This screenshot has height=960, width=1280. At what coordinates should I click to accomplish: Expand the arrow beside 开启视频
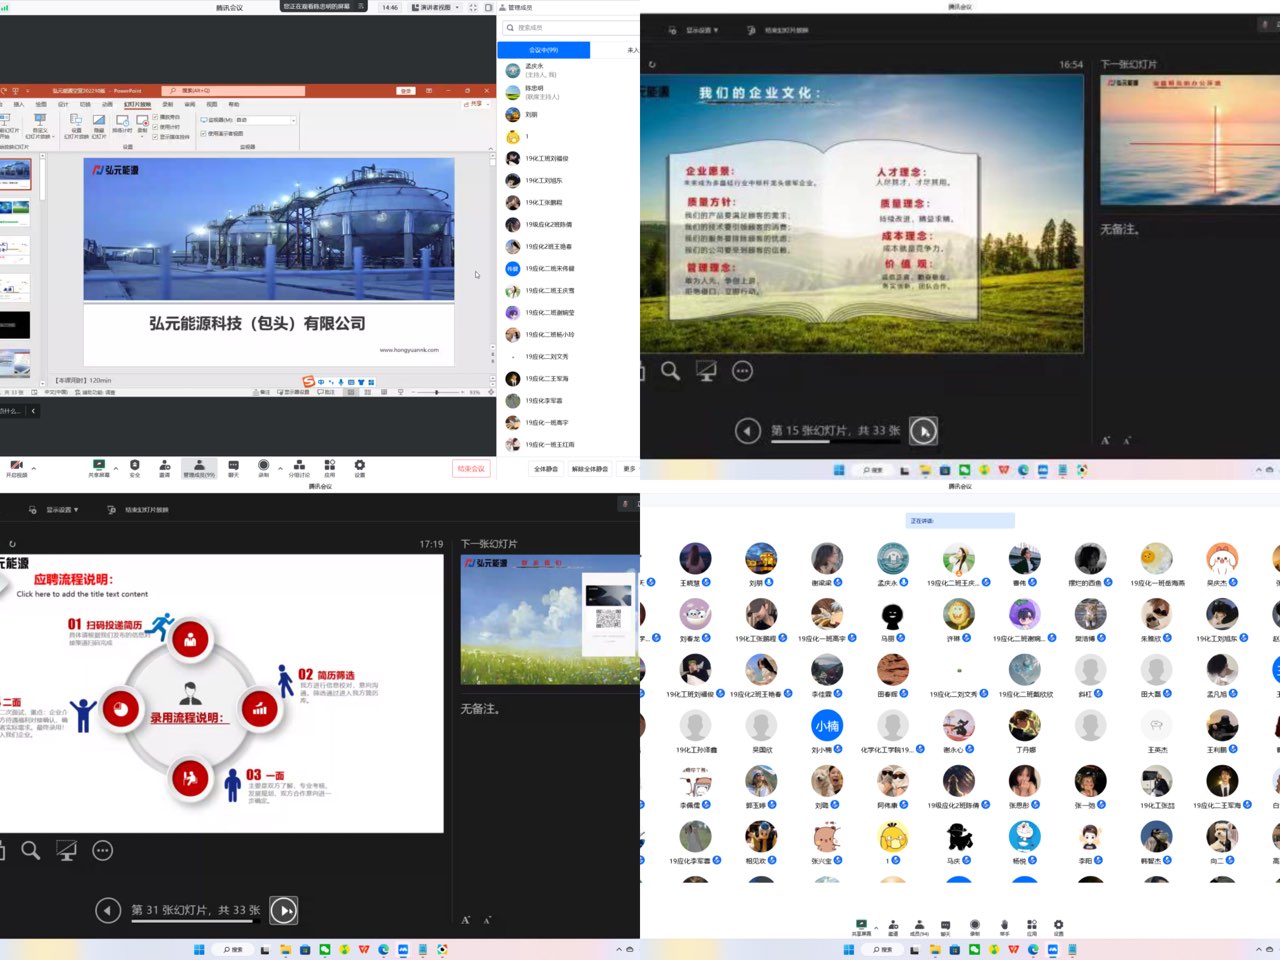34,467
